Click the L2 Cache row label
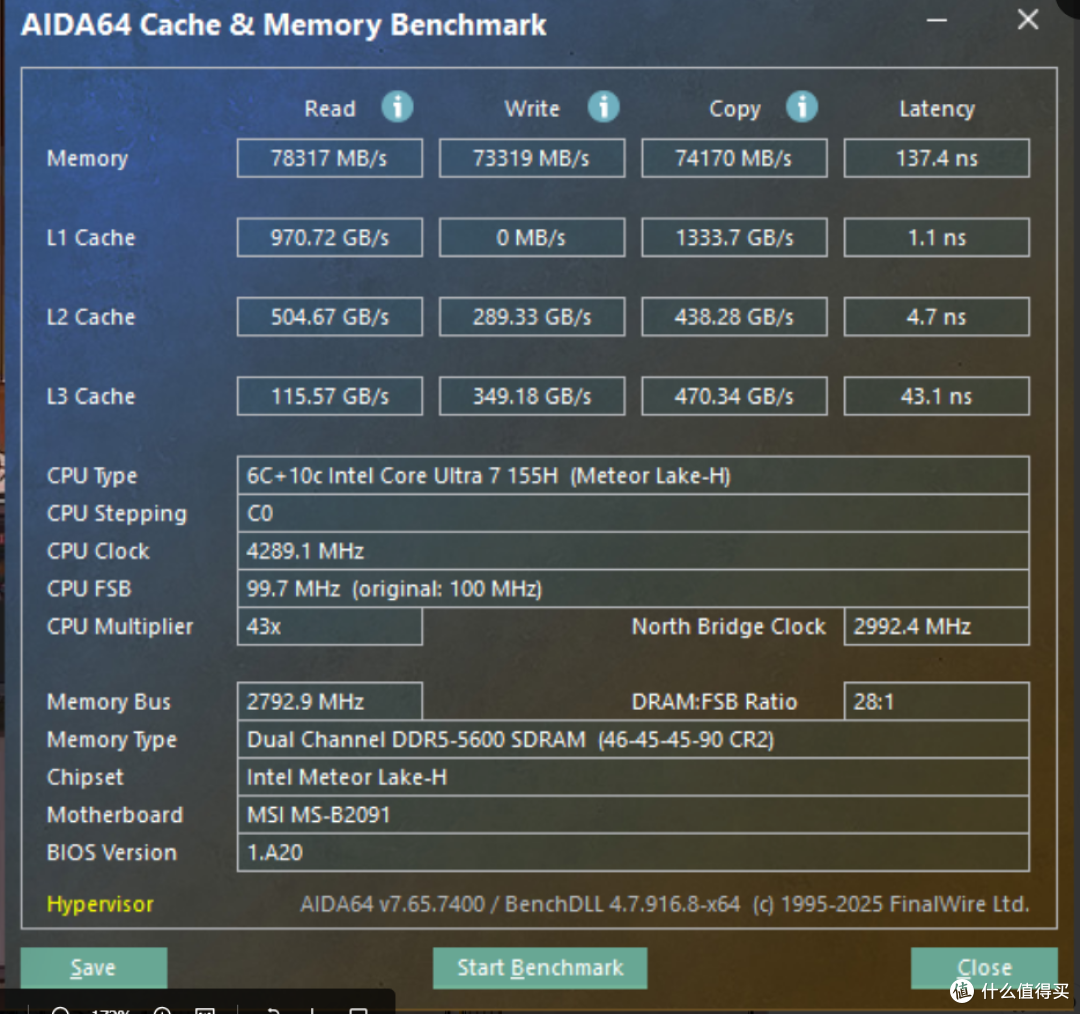The image size is (1080, 1014). 91,317
